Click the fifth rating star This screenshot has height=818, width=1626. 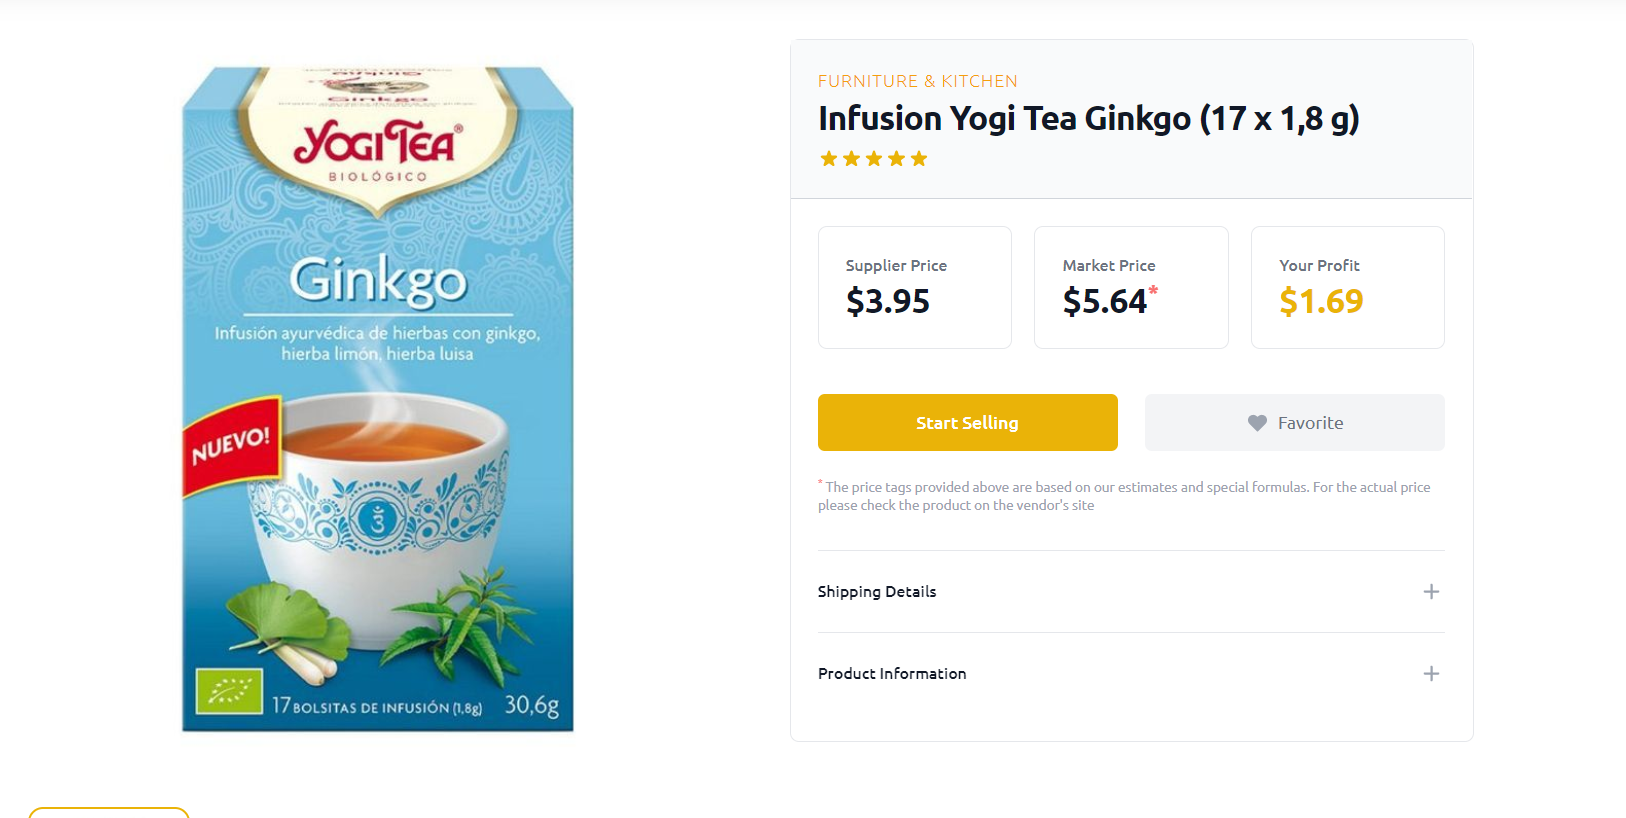pyautogui.click(x=919, y=158)
